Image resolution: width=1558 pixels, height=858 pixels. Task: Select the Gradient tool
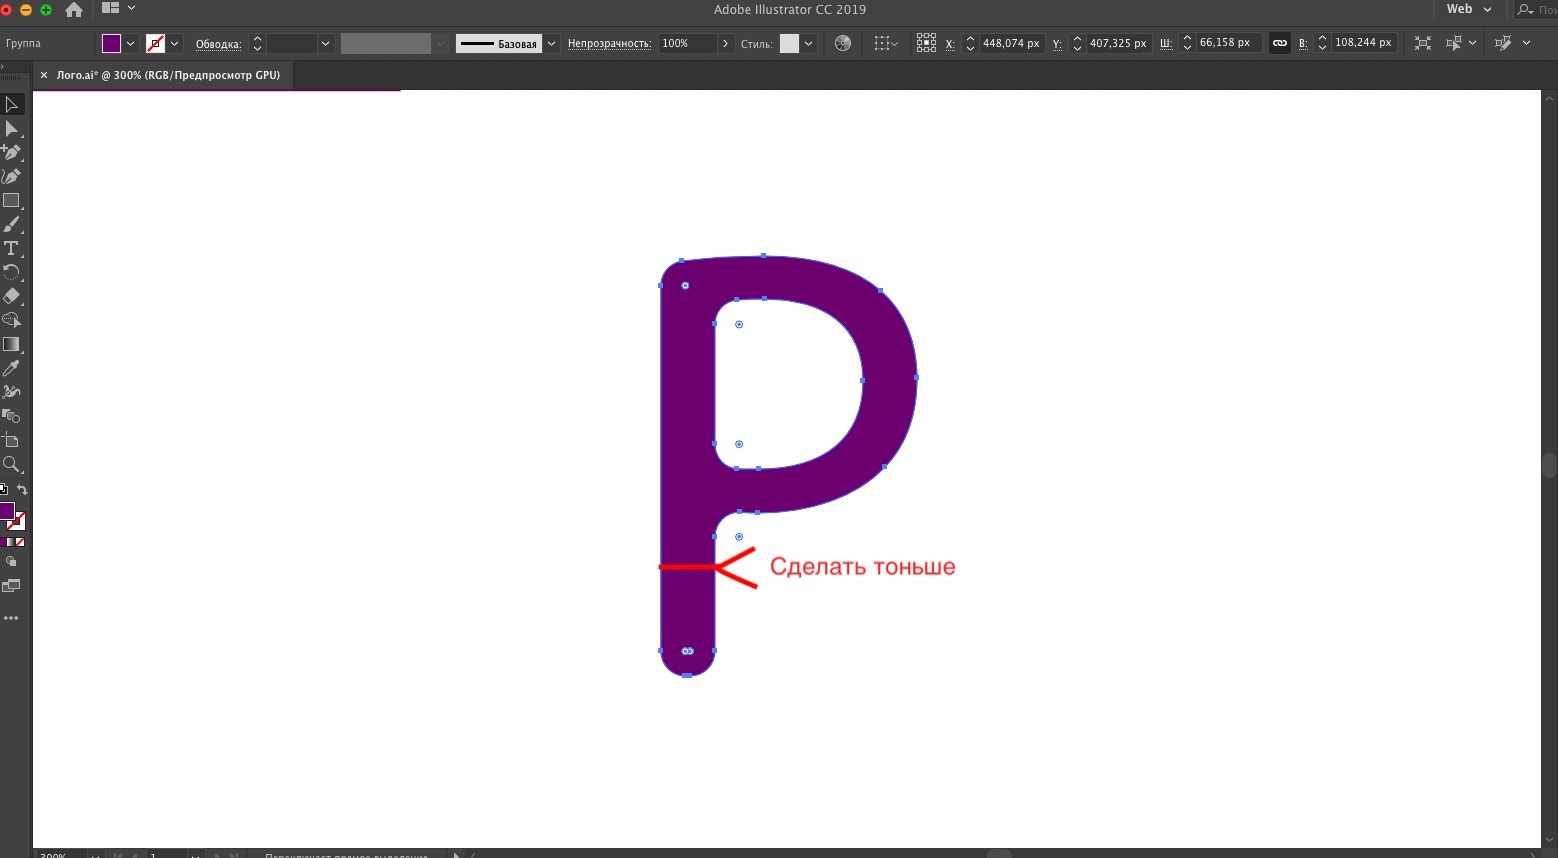pyautogui.click(x=12, y=344)
